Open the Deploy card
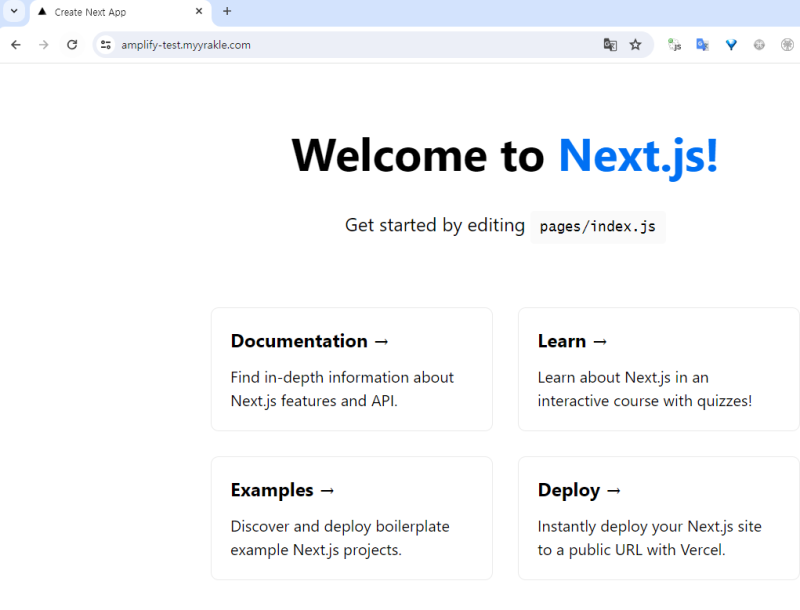The height and width of the screenshot is (610, 800). [x=658, y=518]
